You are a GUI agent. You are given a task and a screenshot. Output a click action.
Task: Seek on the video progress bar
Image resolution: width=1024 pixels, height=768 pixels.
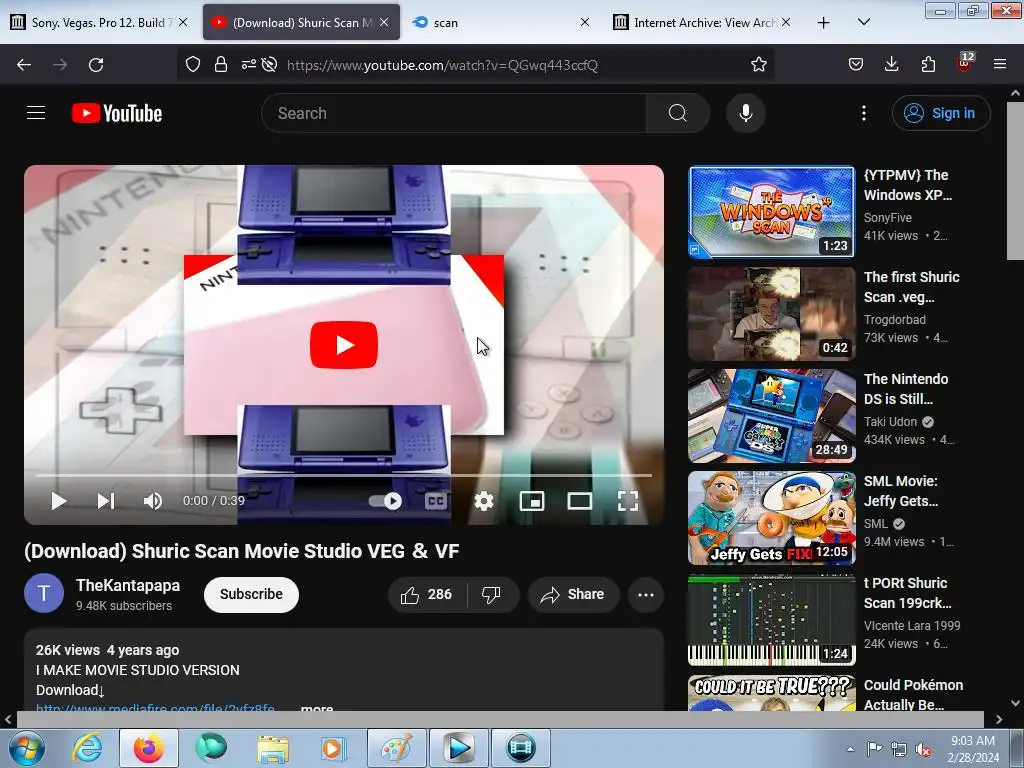pos(344,475)
